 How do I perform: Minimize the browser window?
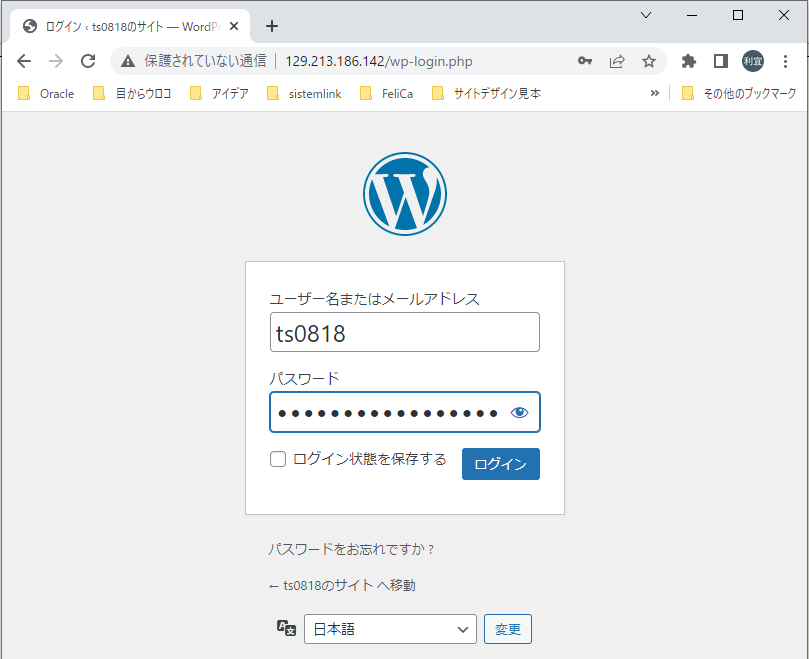[692, 15]
